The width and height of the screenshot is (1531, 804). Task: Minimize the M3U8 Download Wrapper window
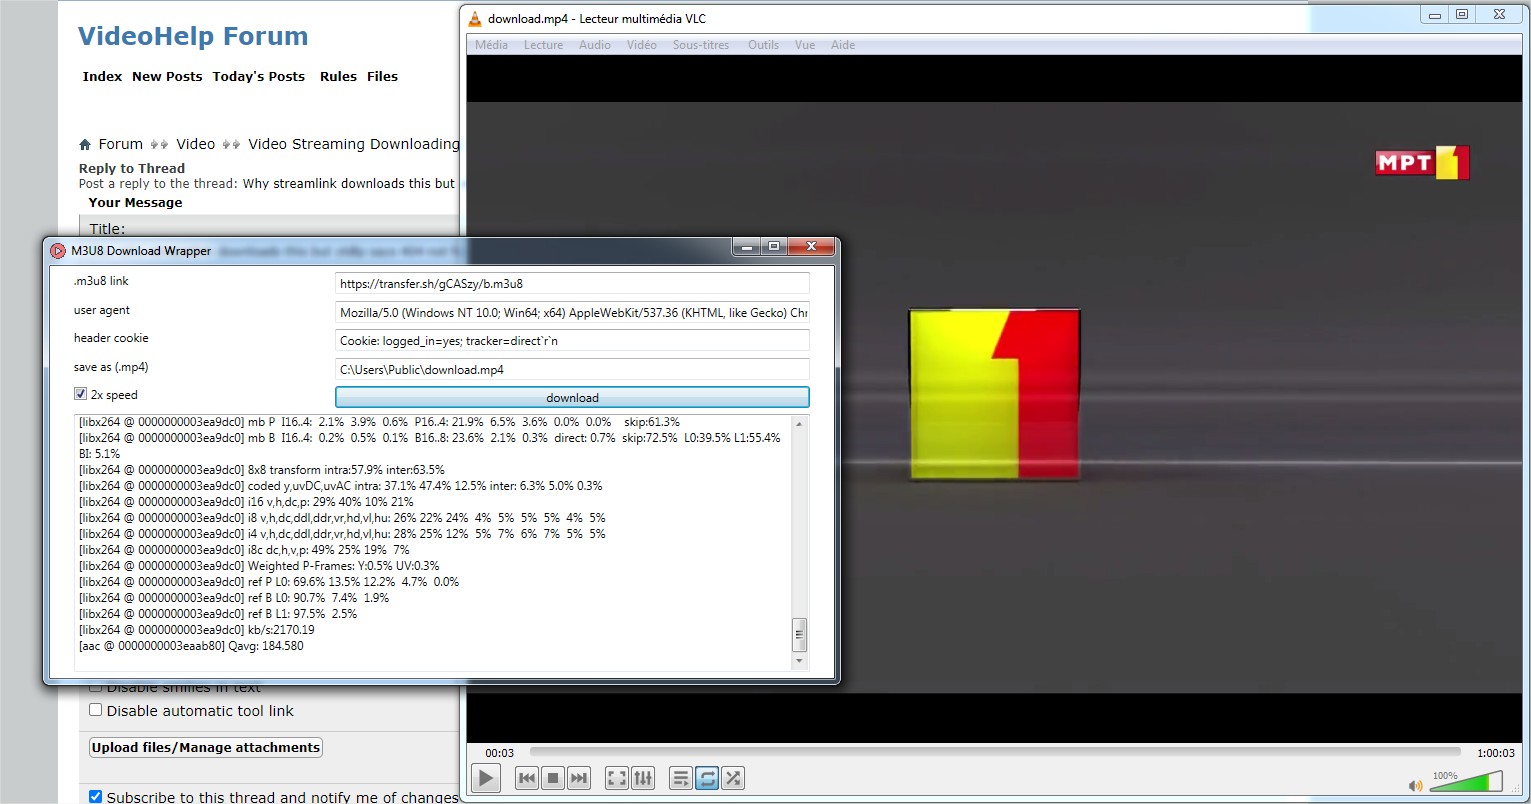point(746,246)
